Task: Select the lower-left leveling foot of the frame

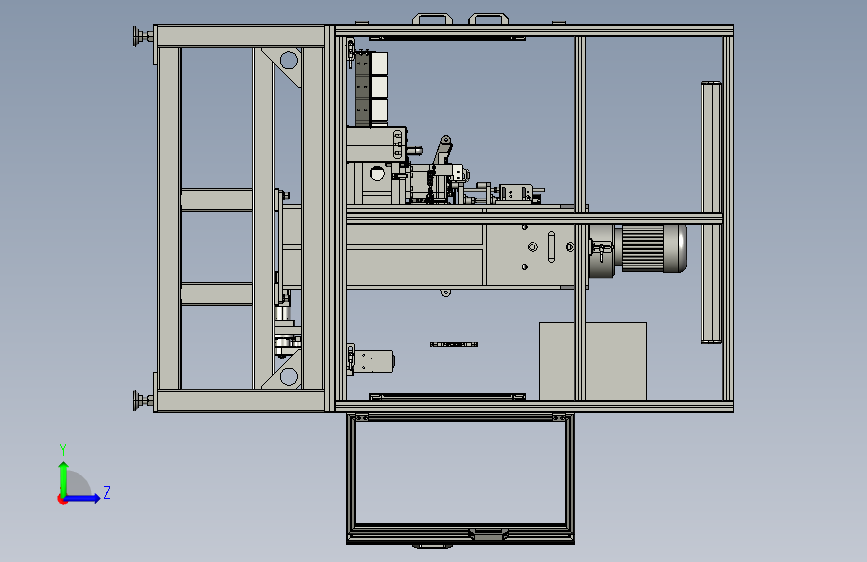Action: (x=143, y=400)
